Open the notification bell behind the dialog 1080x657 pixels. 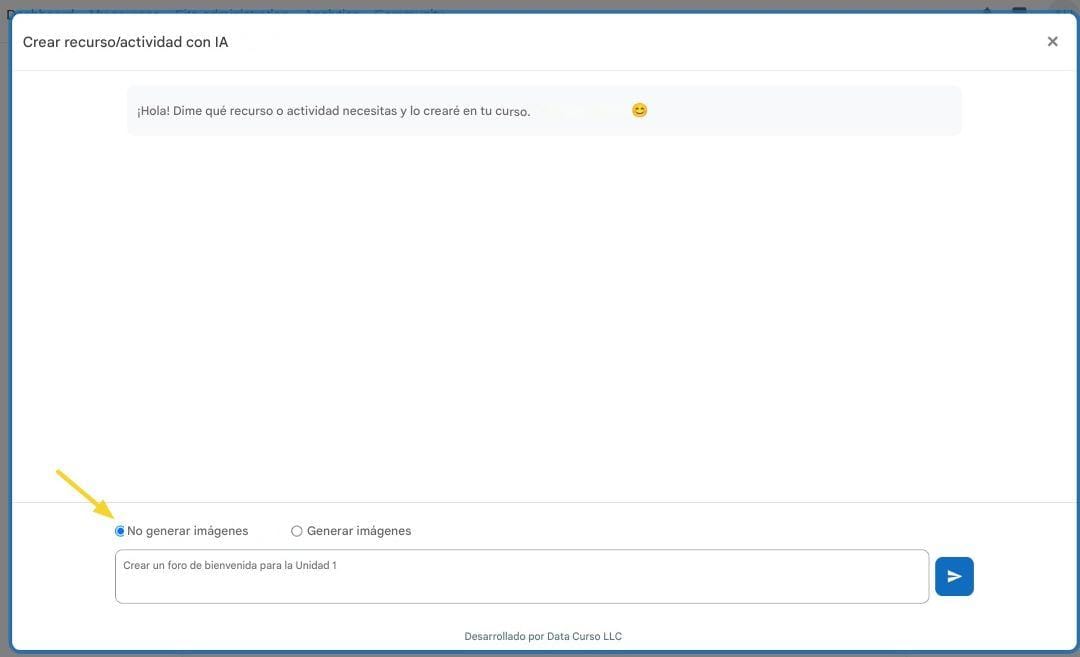(987, 11)
